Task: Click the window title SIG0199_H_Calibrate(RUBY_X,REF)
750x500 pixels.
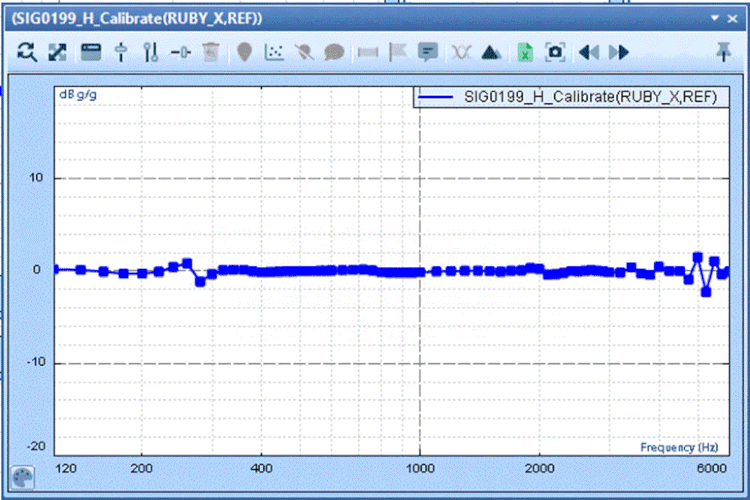Action: pos(137,19)
